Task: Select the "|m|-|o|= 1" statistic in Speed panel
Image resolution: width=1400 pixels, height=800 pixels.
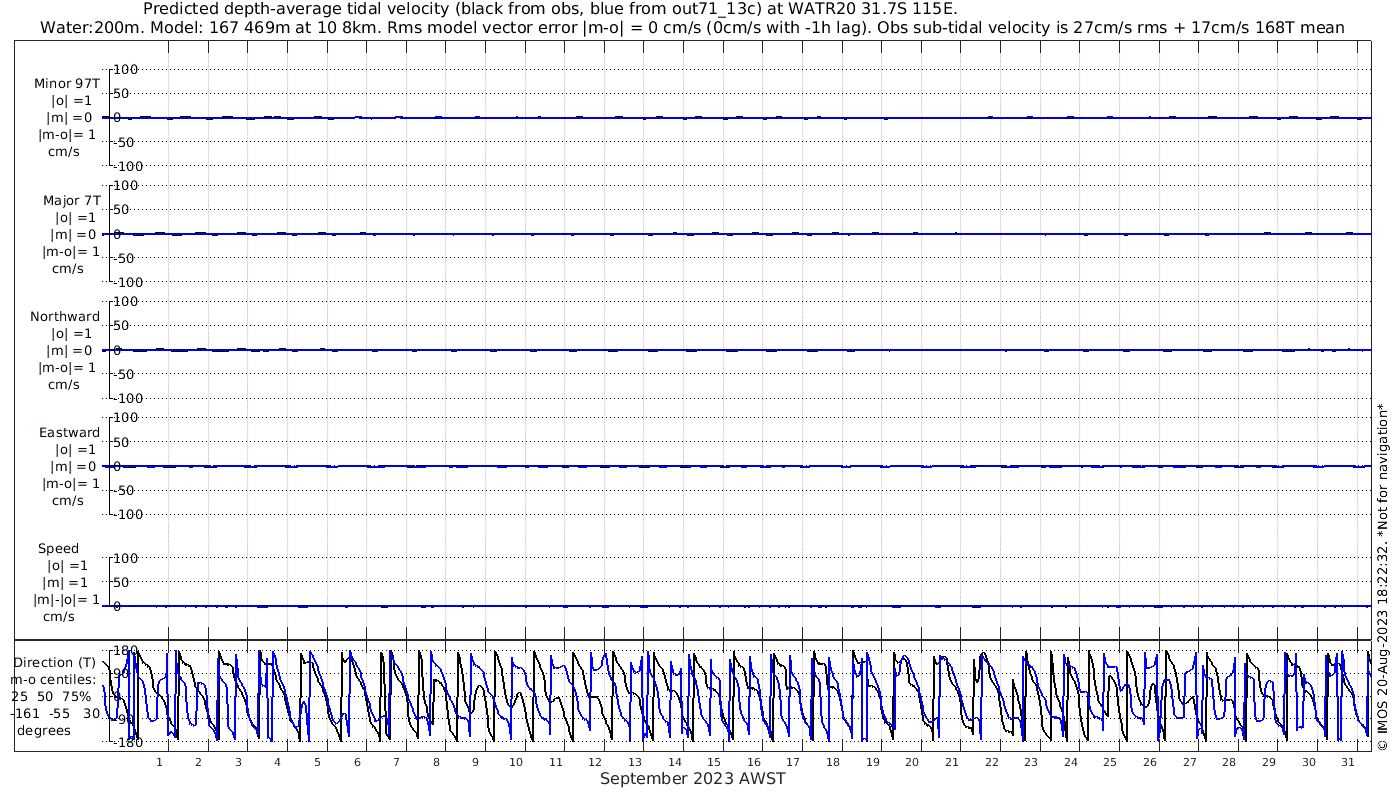Action: tap(66, 599)
